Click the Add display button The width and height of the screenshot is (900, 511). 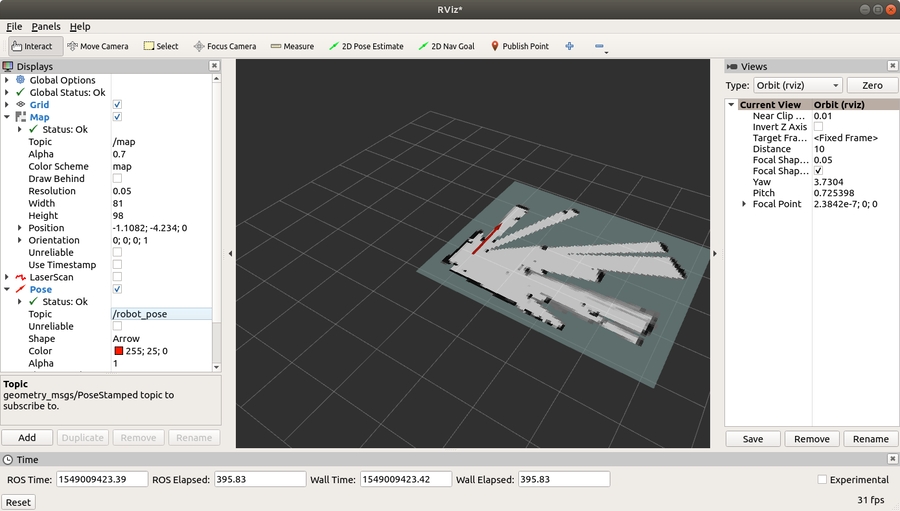[x=27, y=438]
